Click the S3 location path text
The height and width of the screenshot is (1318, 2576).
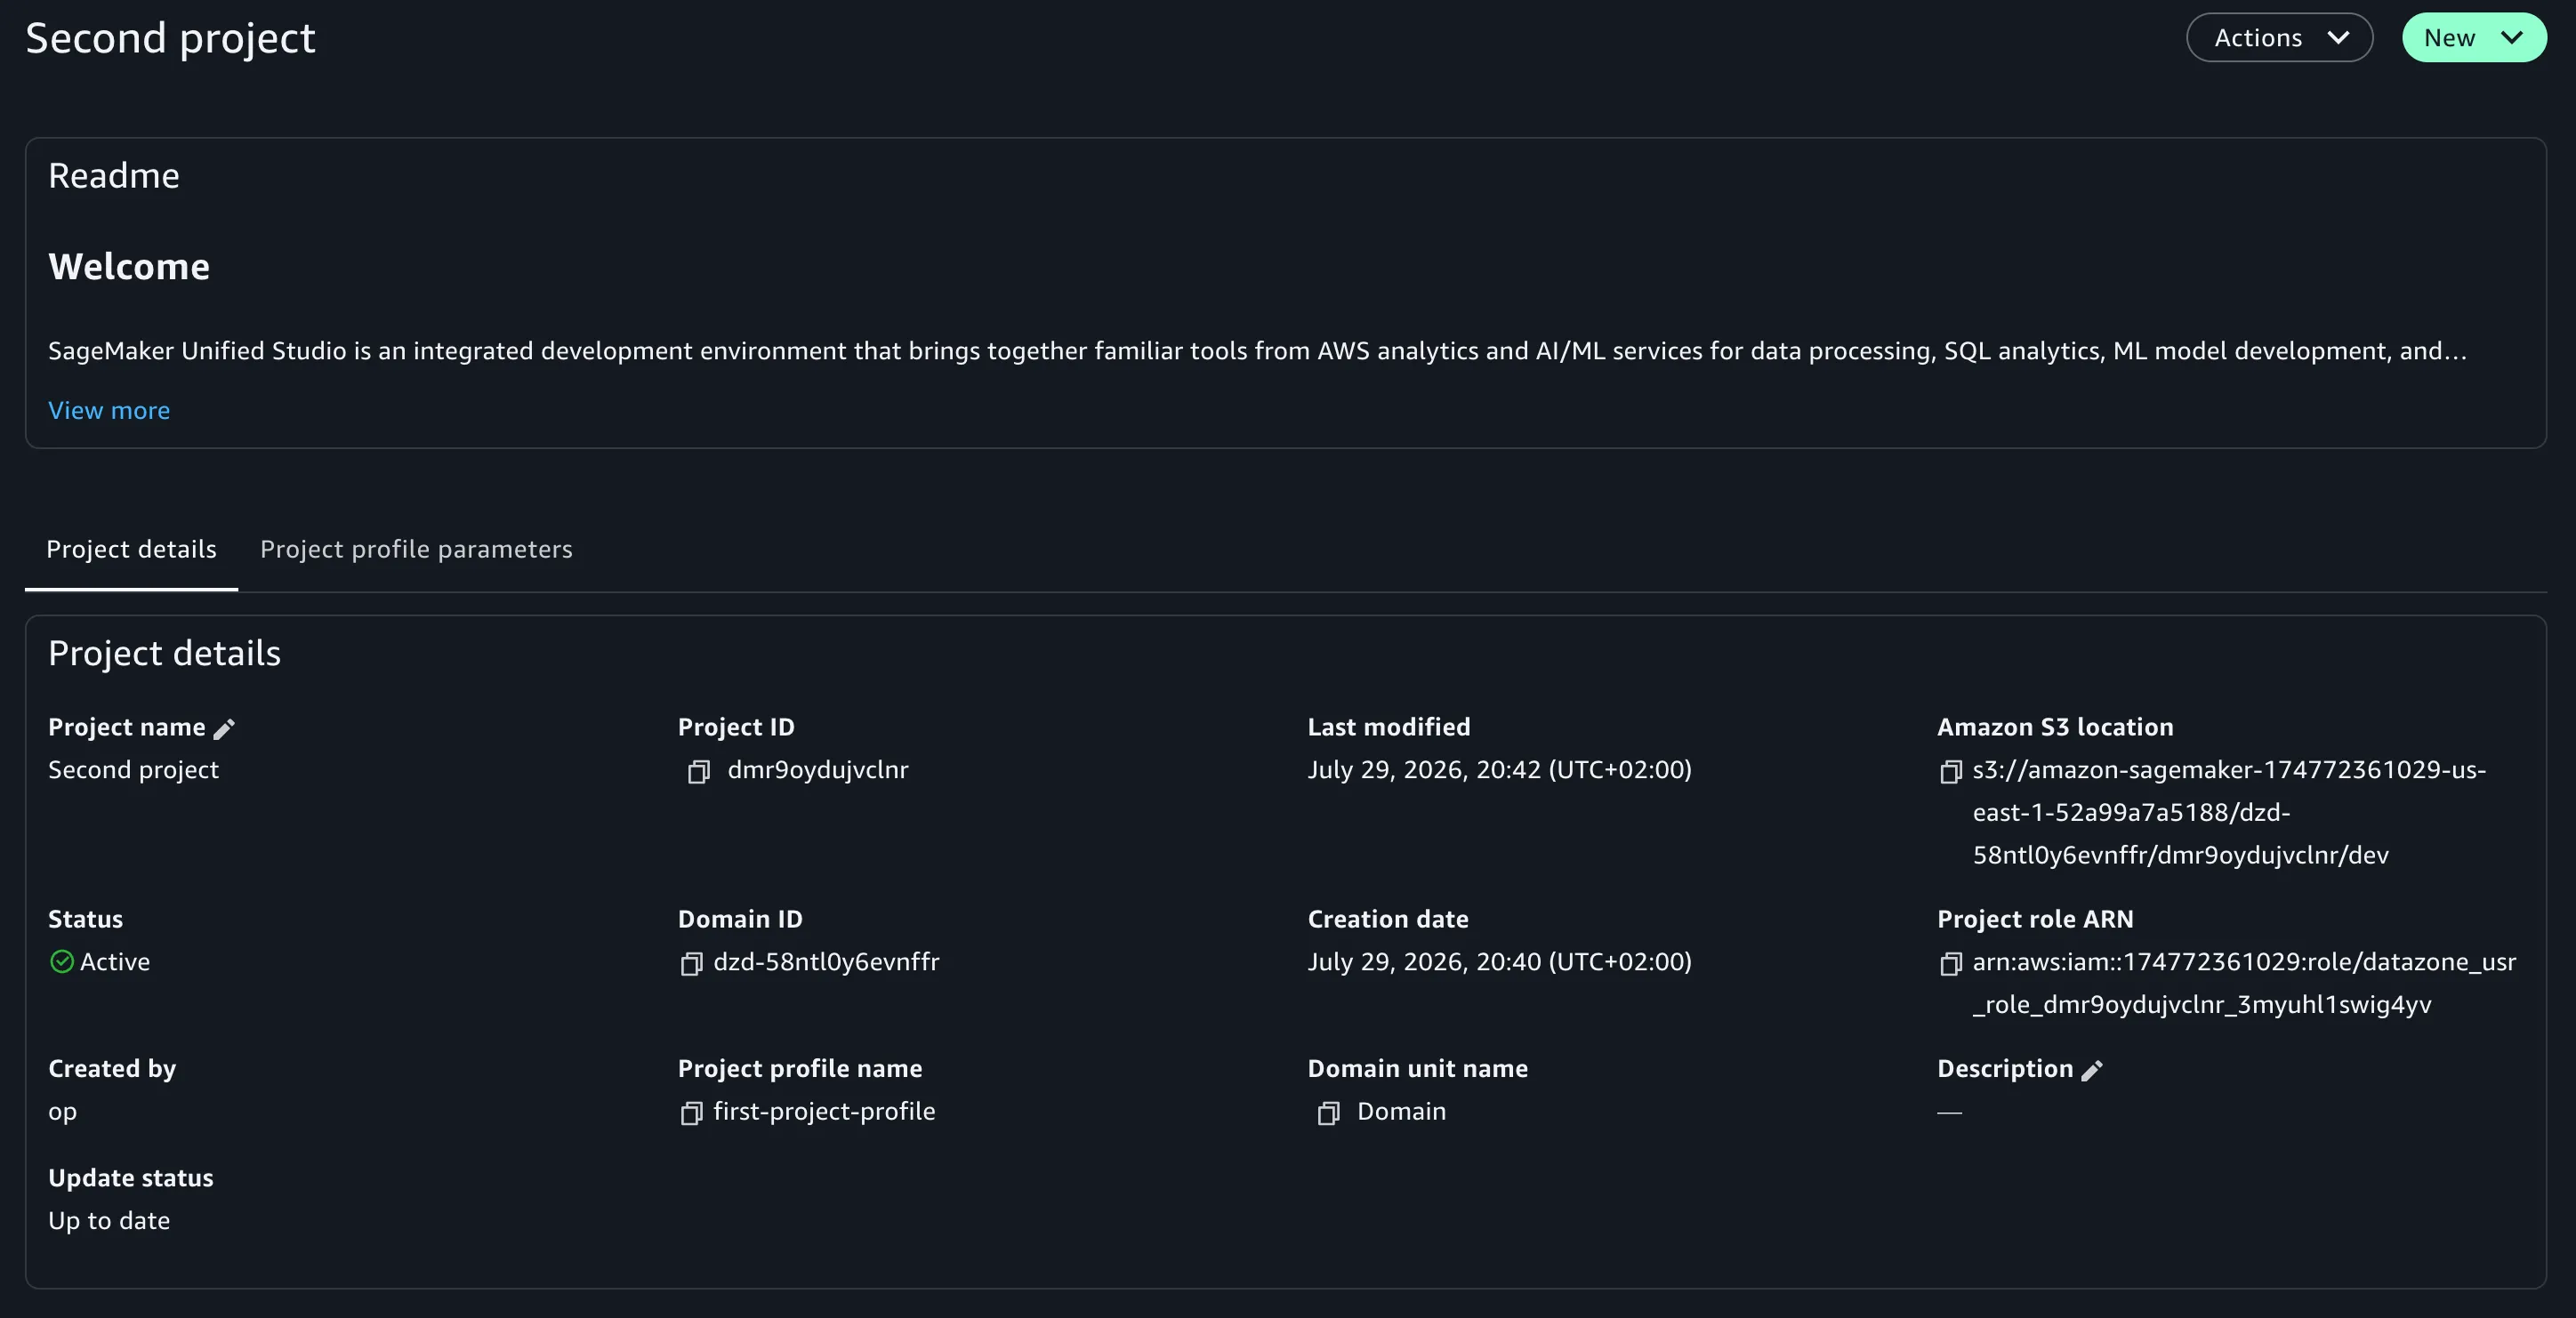pyautogui.click(x=2229, y=812)
